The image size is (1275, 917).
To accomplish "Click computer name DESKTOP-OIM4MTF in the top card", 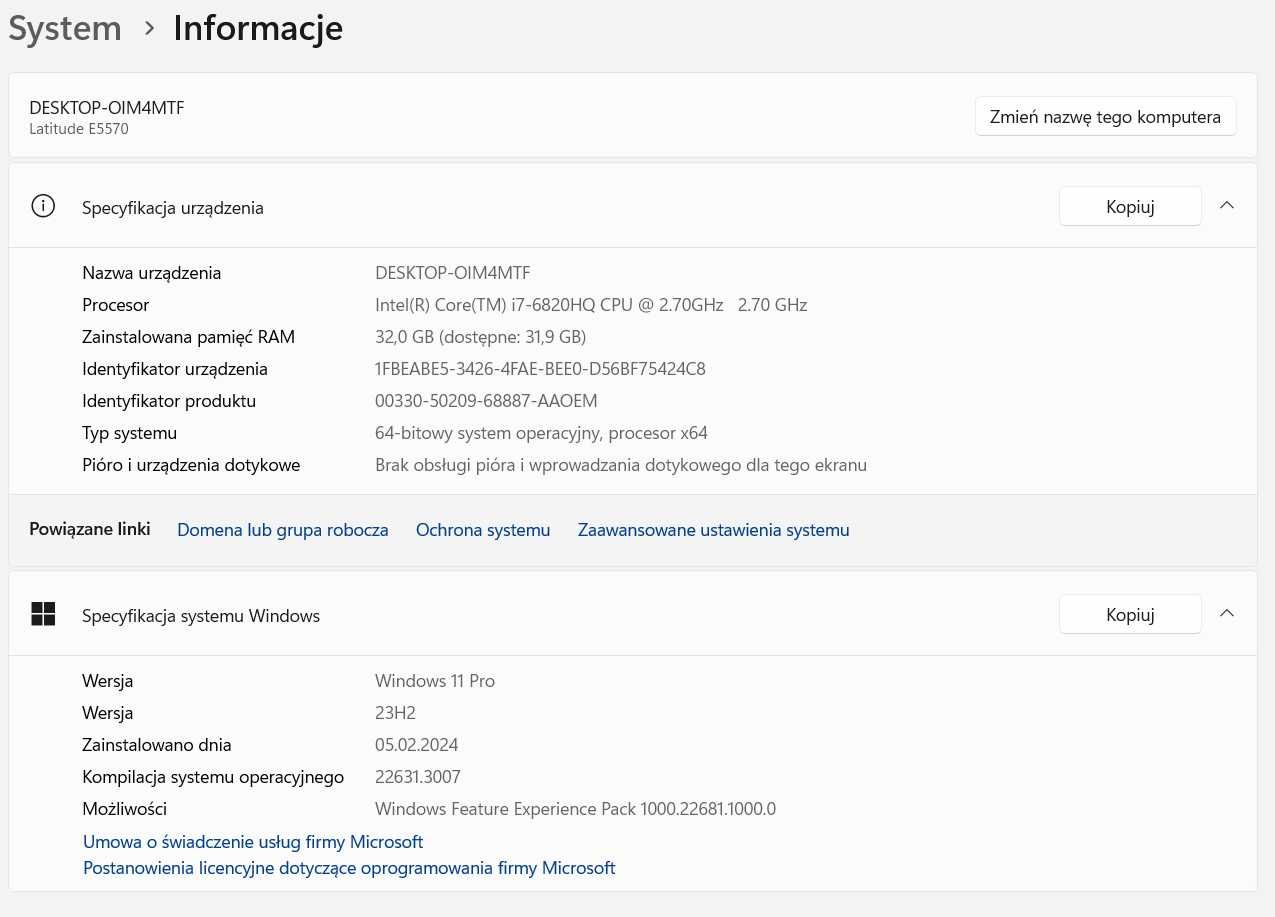I will click(x=107, y=107).
